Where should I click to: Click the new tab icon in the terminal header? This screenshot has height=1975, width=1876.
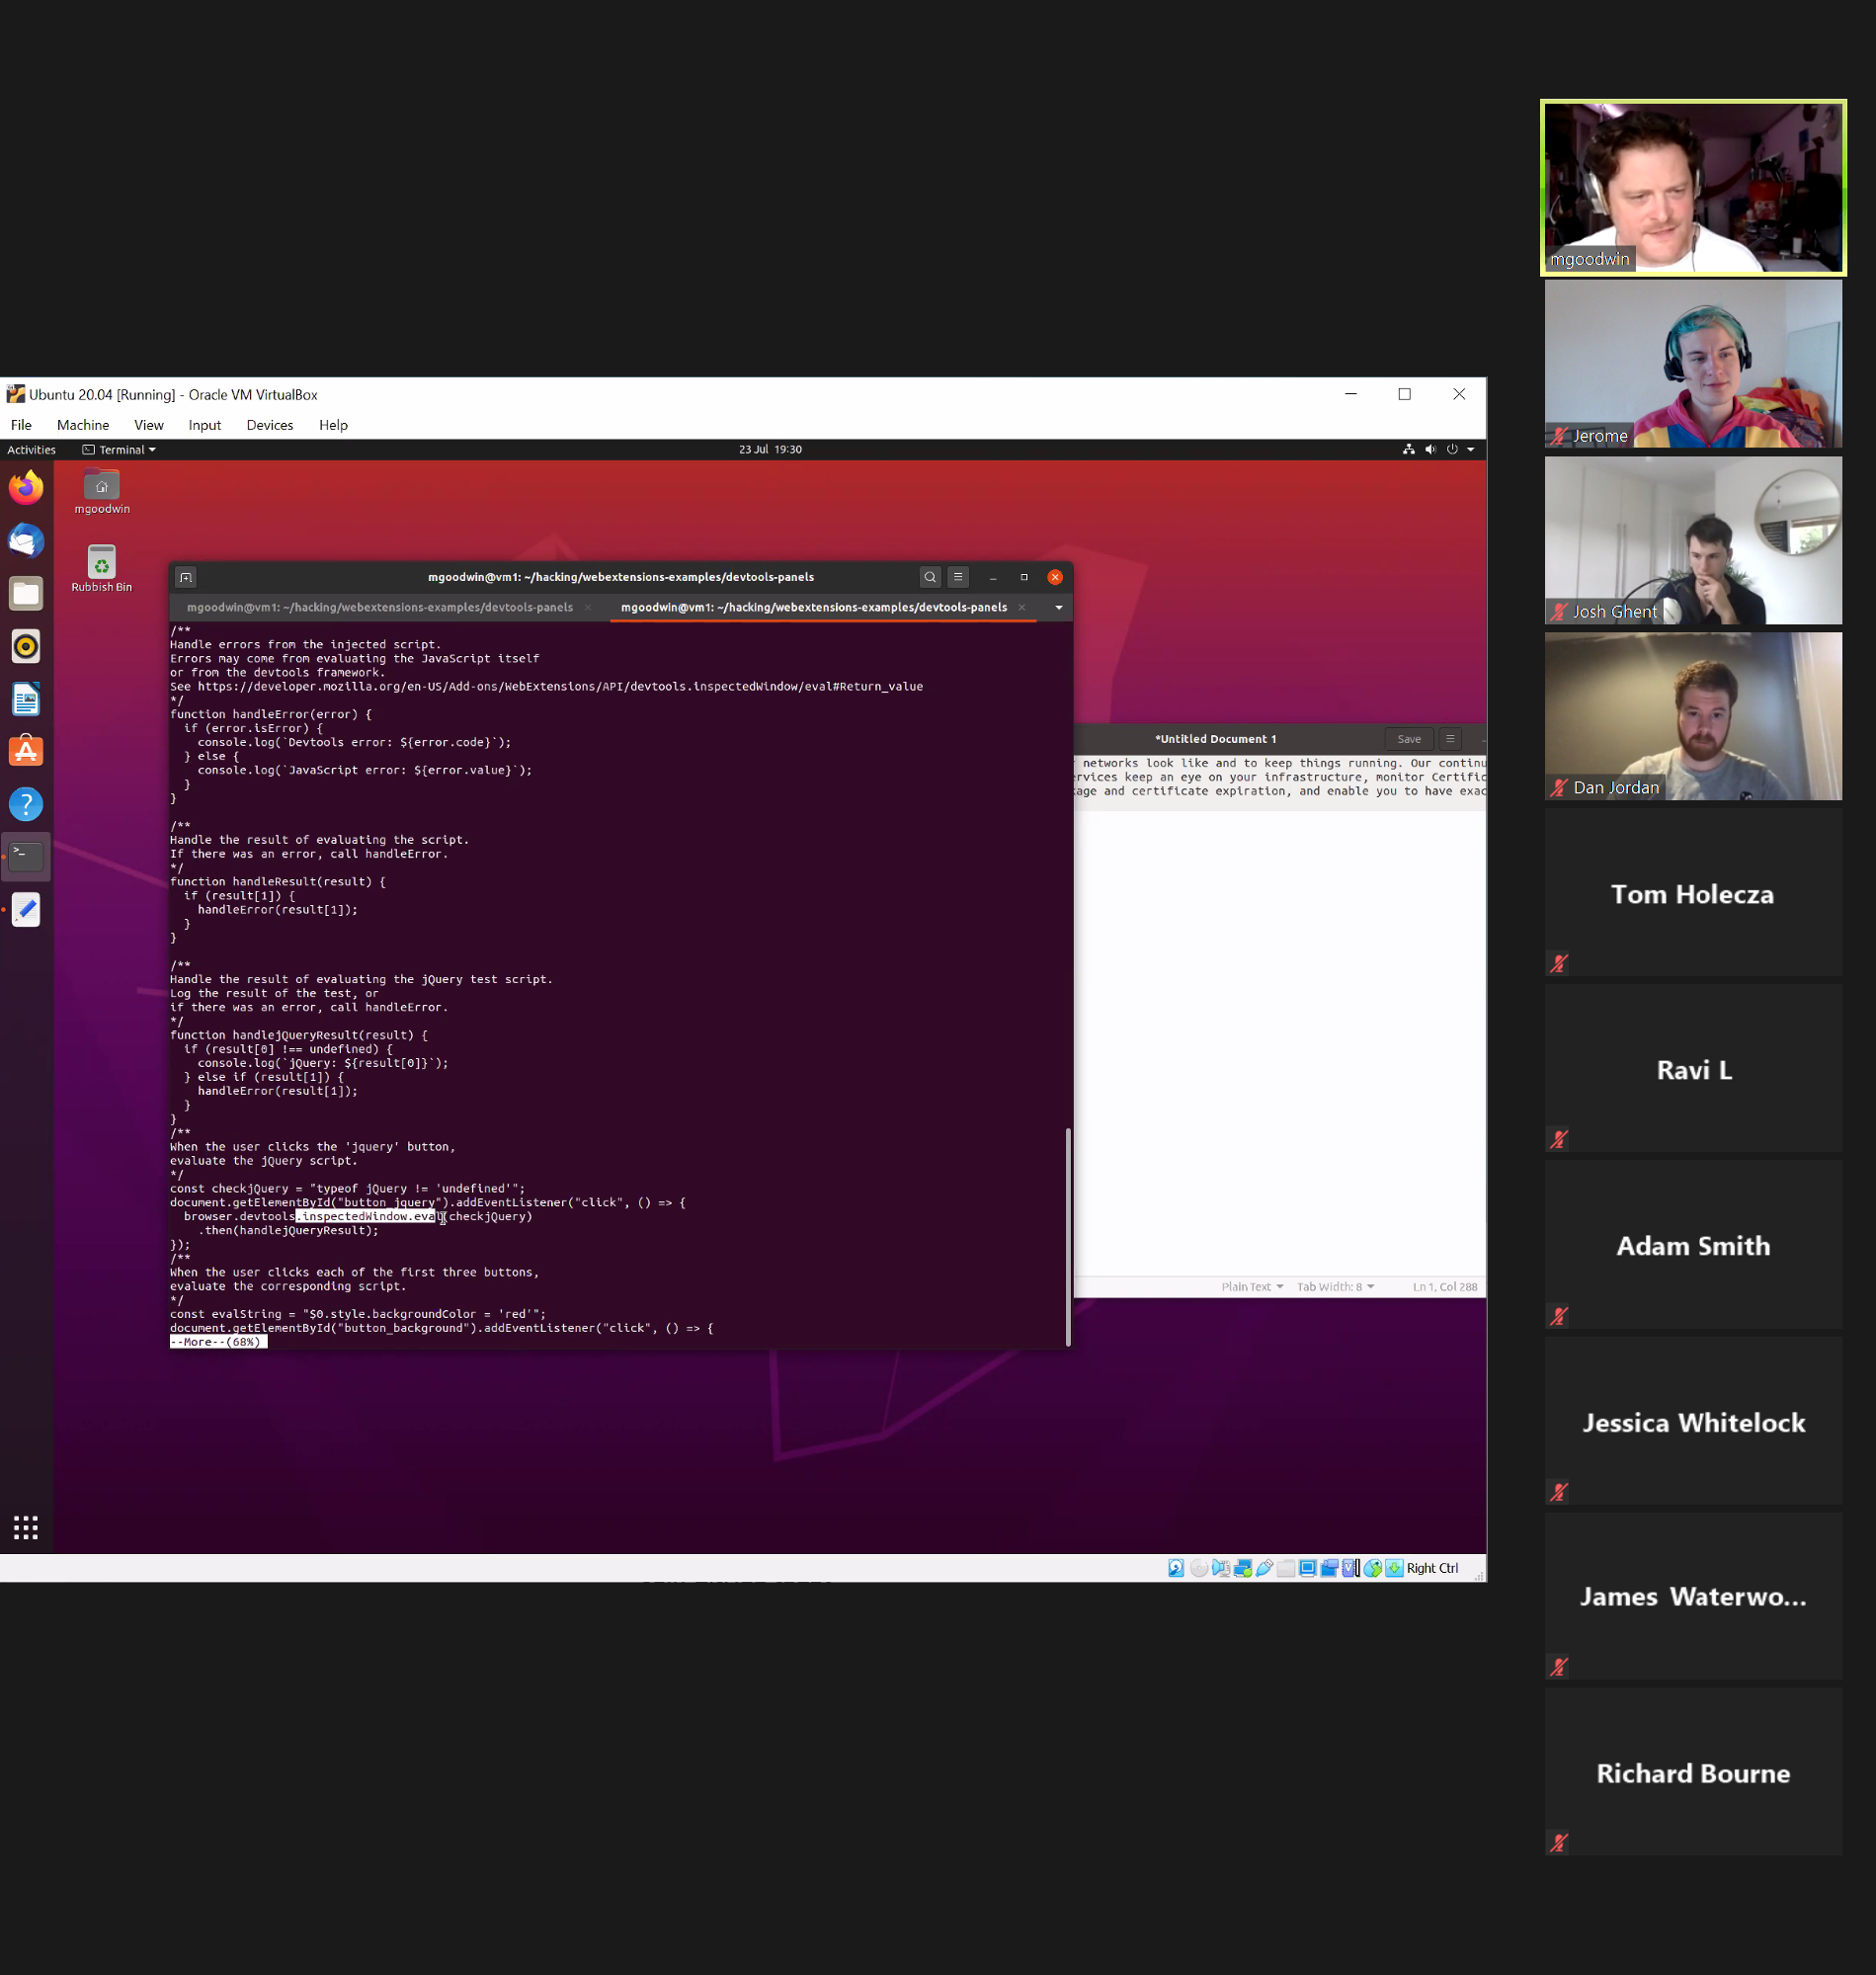coord(186,577)
